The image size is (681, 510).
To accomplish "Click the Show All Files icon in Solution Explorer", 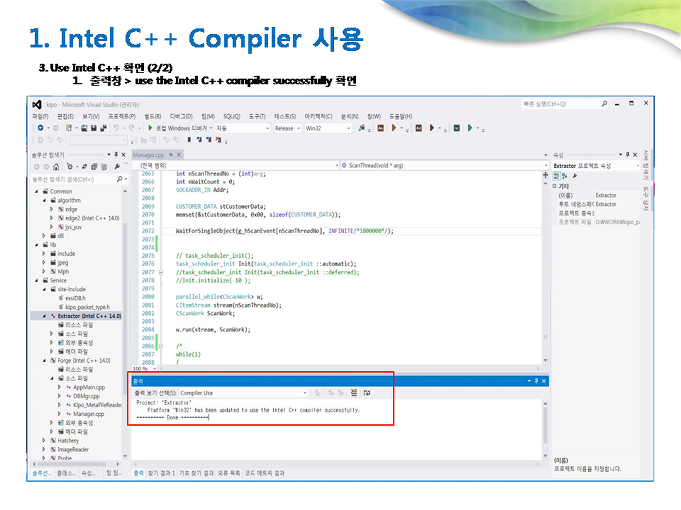I will (x=104, y=167).
